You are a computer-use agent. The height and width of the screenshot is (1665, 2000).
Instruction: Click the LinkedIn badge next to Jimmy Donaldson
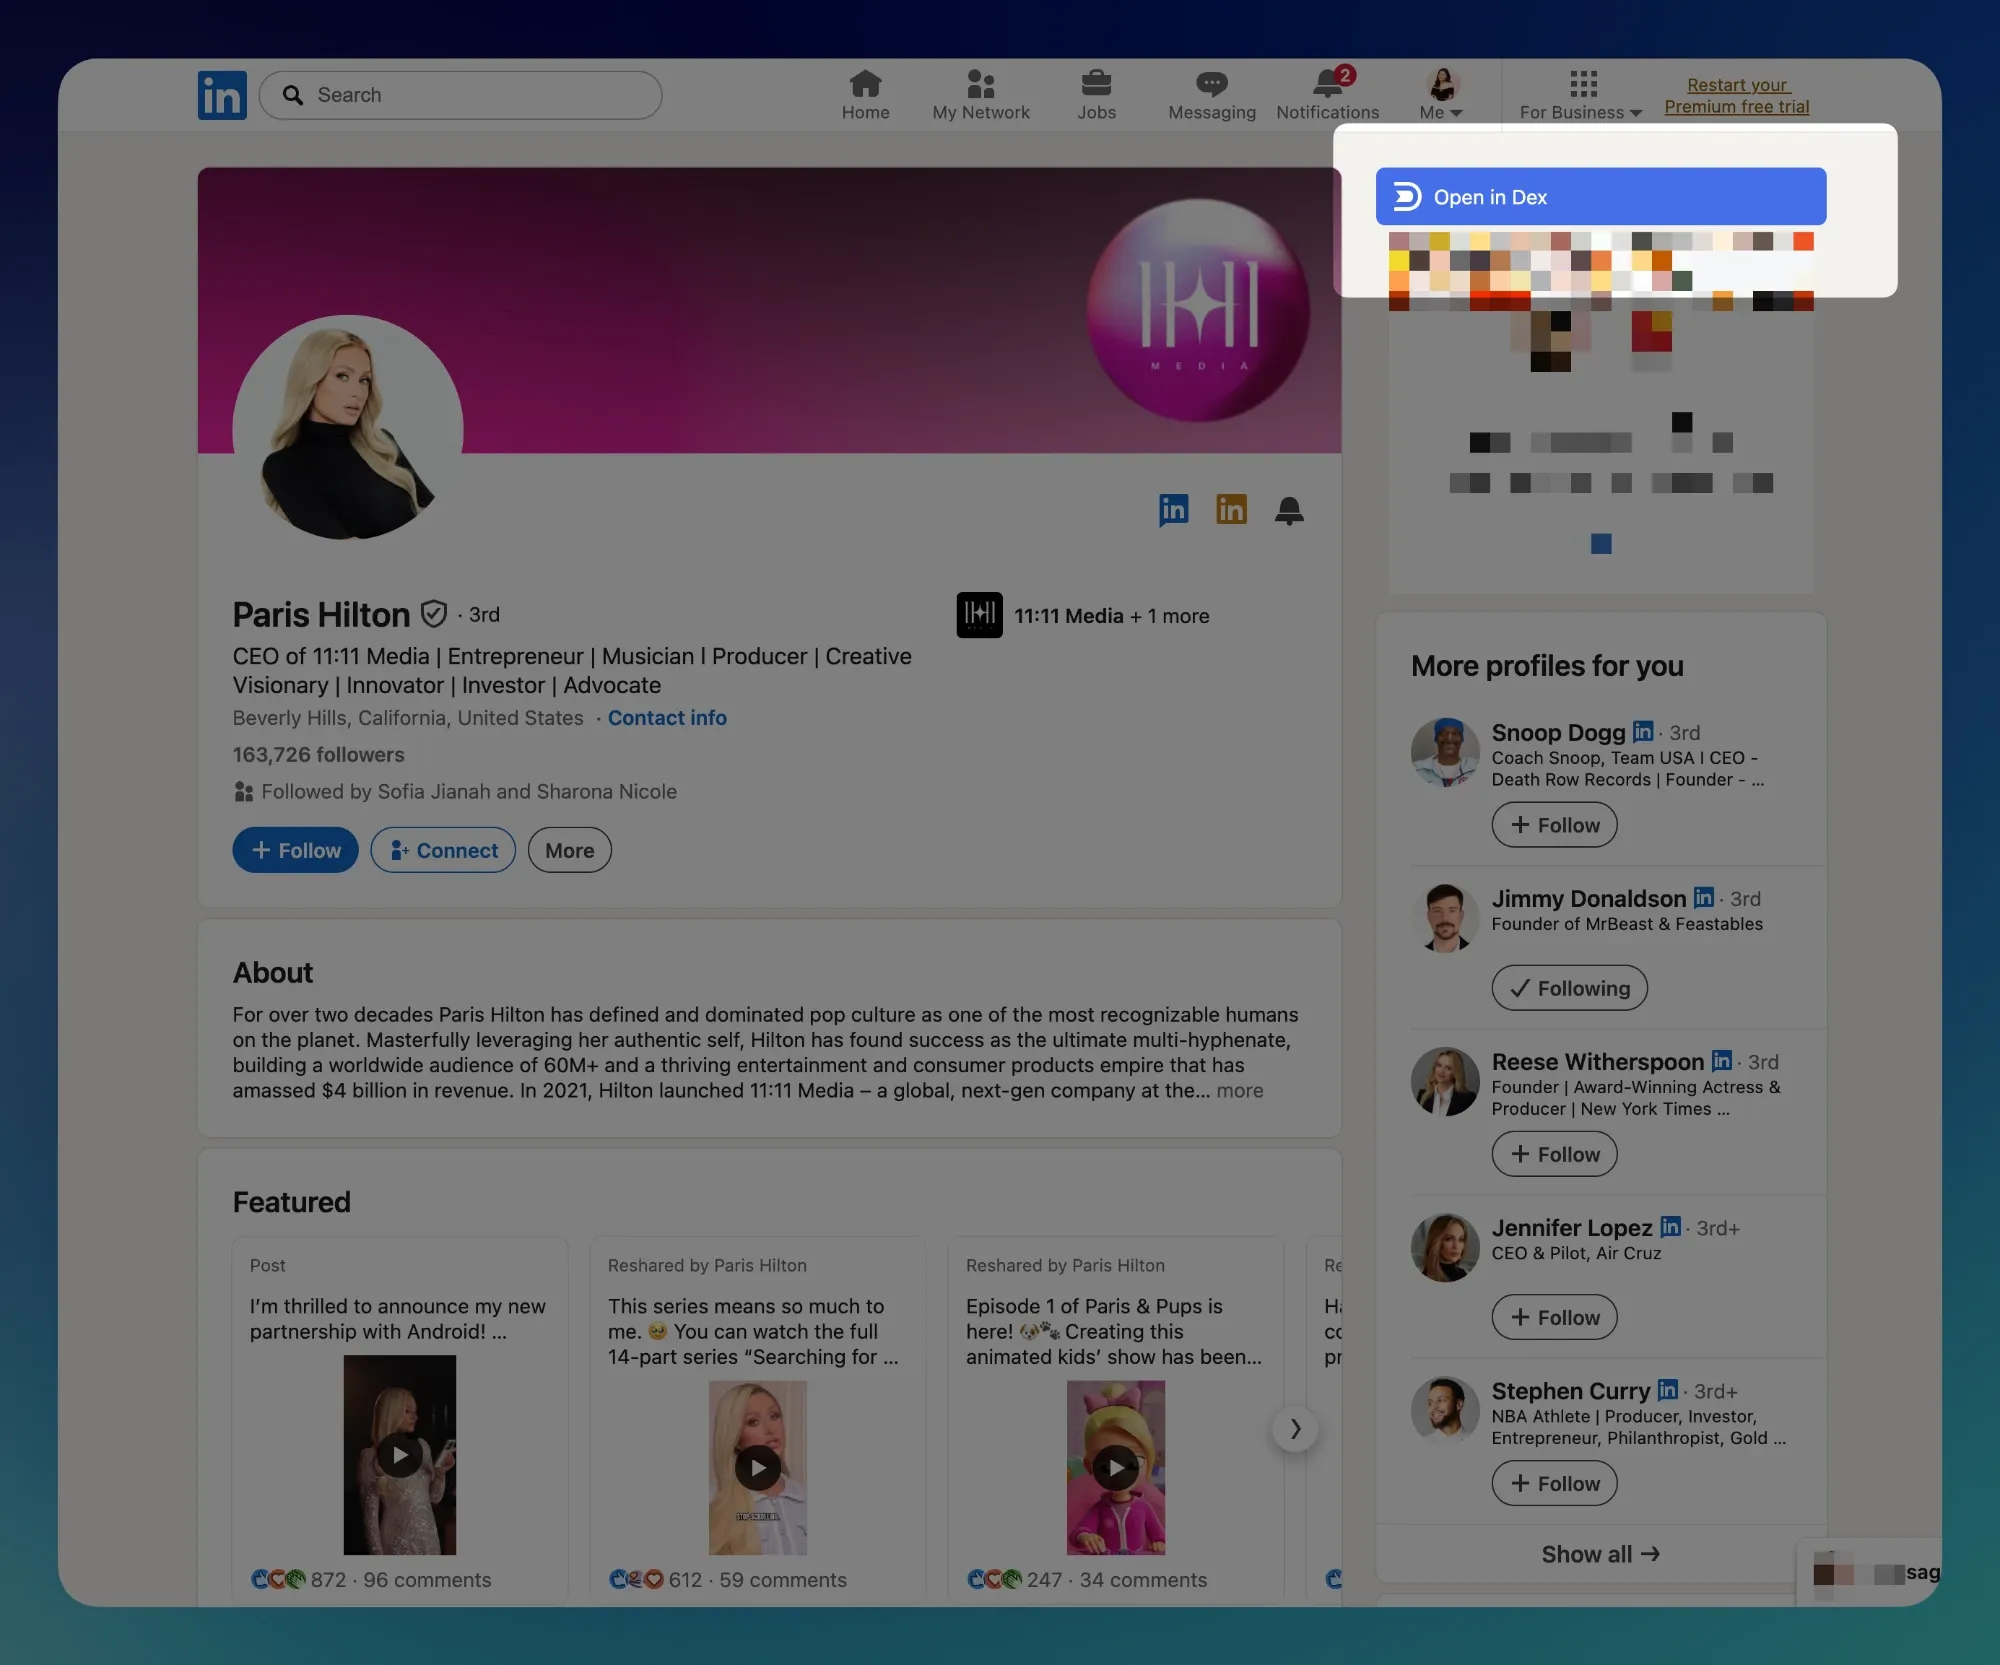tap(1704, 897)
